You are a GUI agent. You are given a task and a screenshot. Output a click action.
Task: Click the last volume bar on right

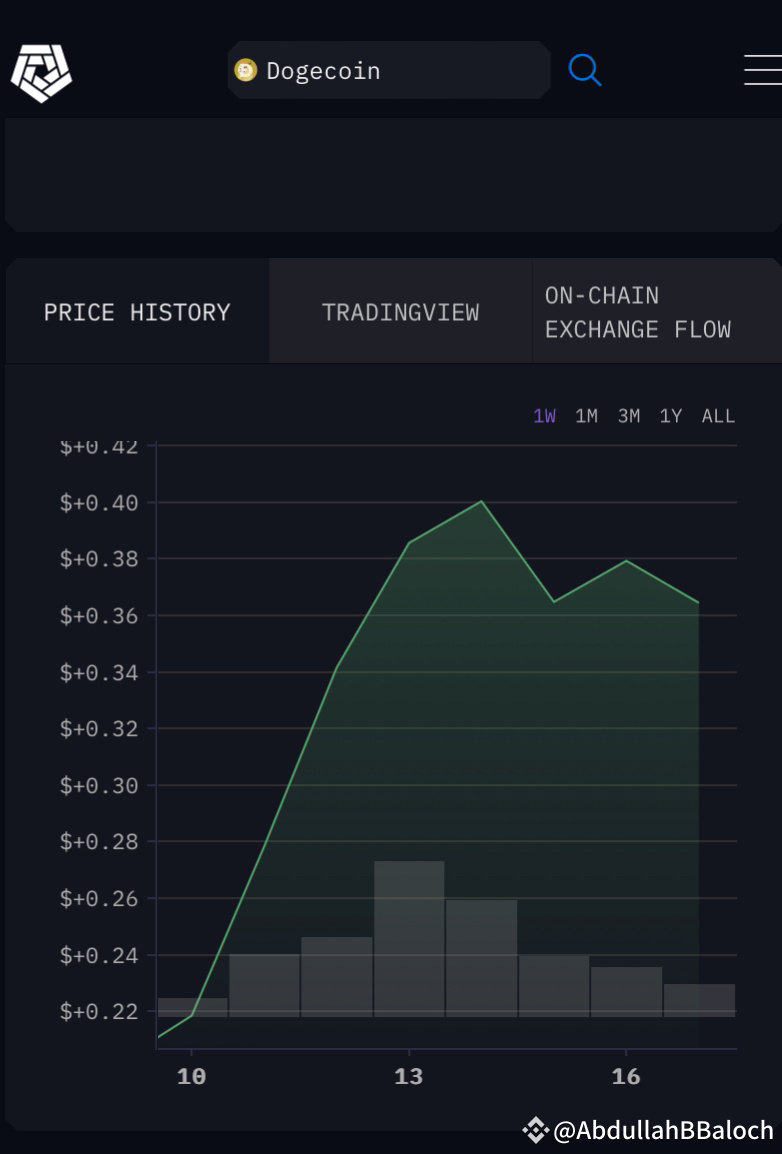699,1000
